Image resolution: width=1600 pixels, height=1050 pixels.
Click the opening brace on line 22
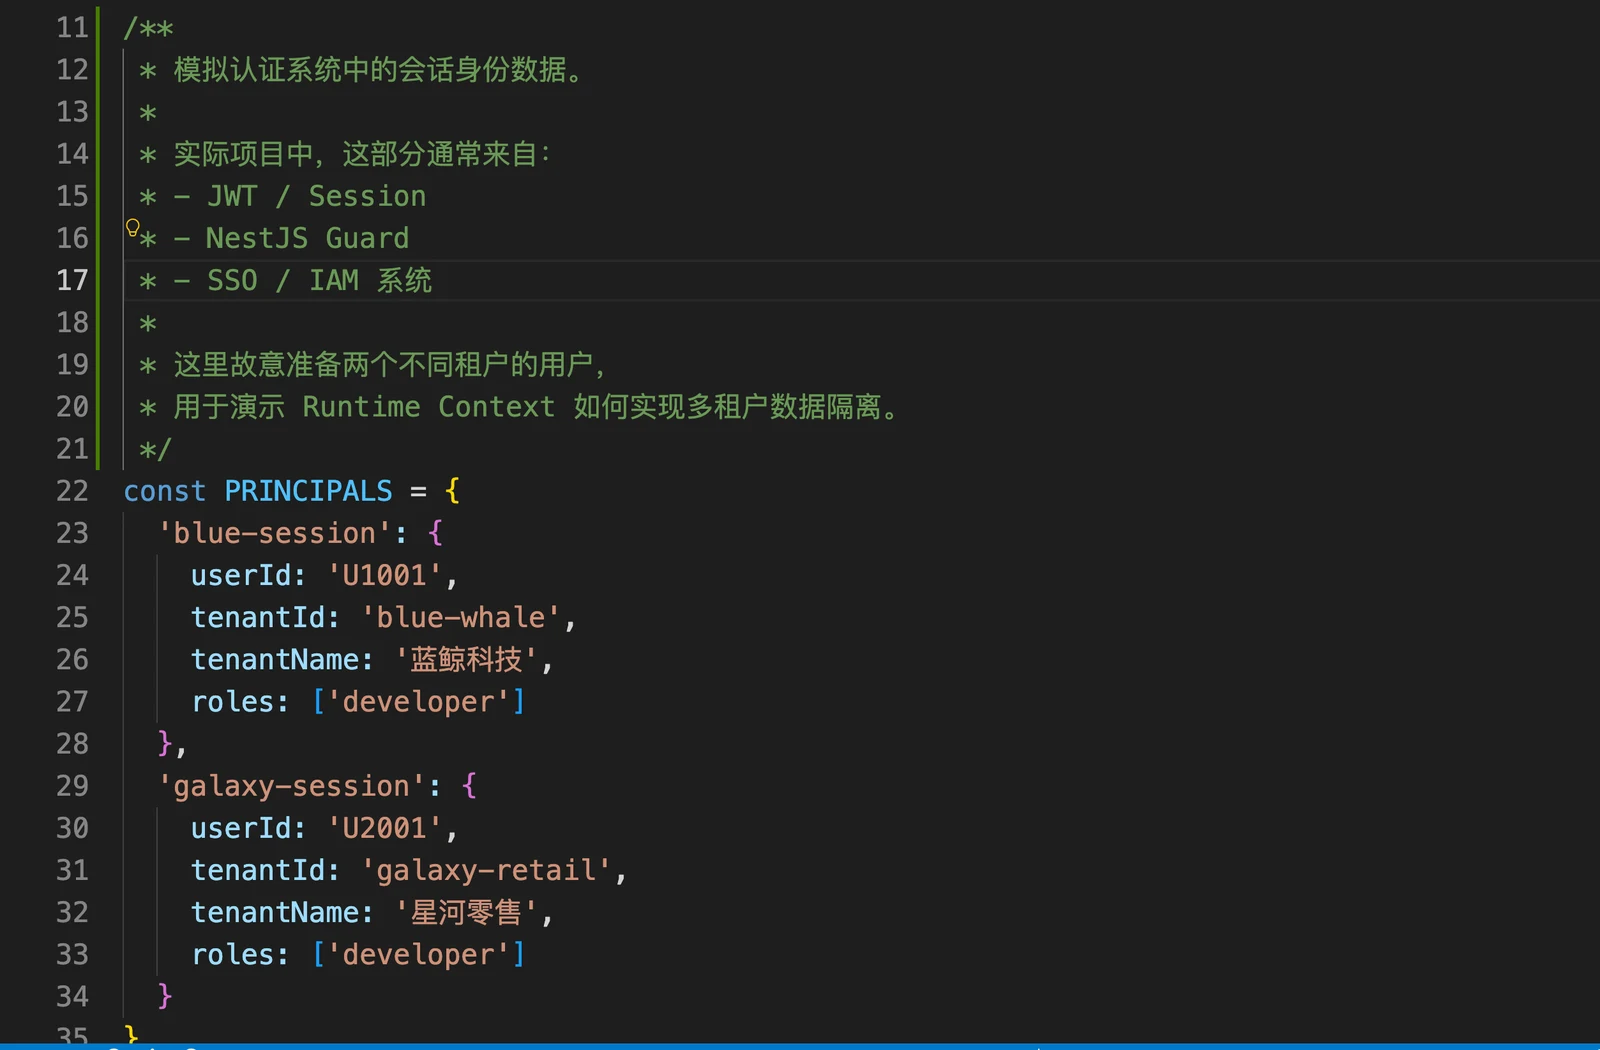[x=452, y=491]
